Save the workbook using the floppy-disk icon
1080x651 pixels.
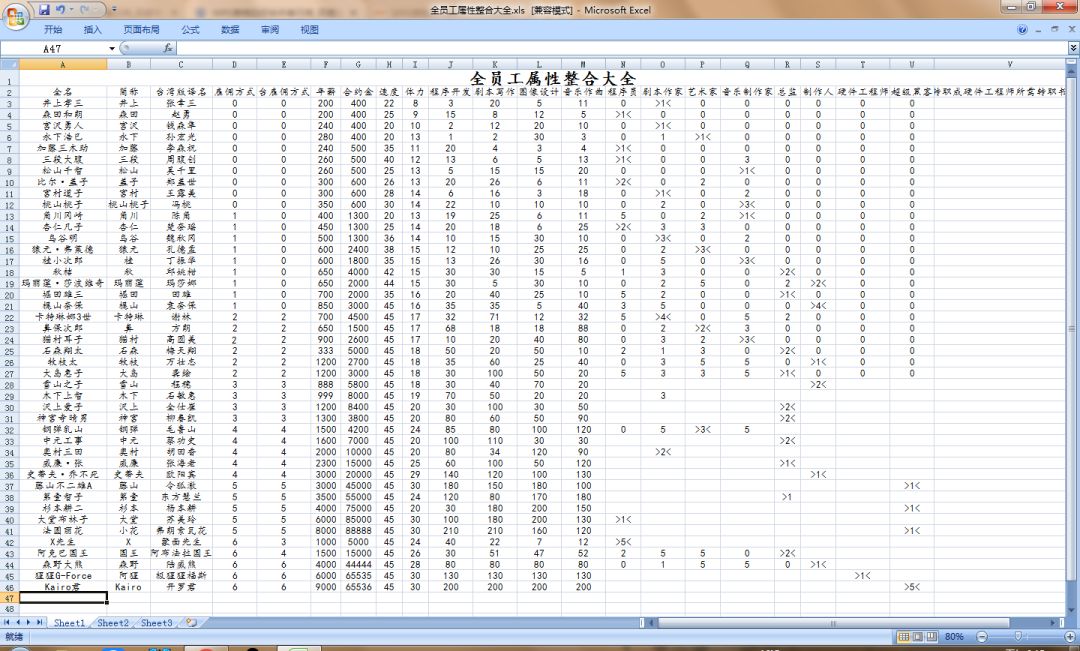[x=44, y=10]
